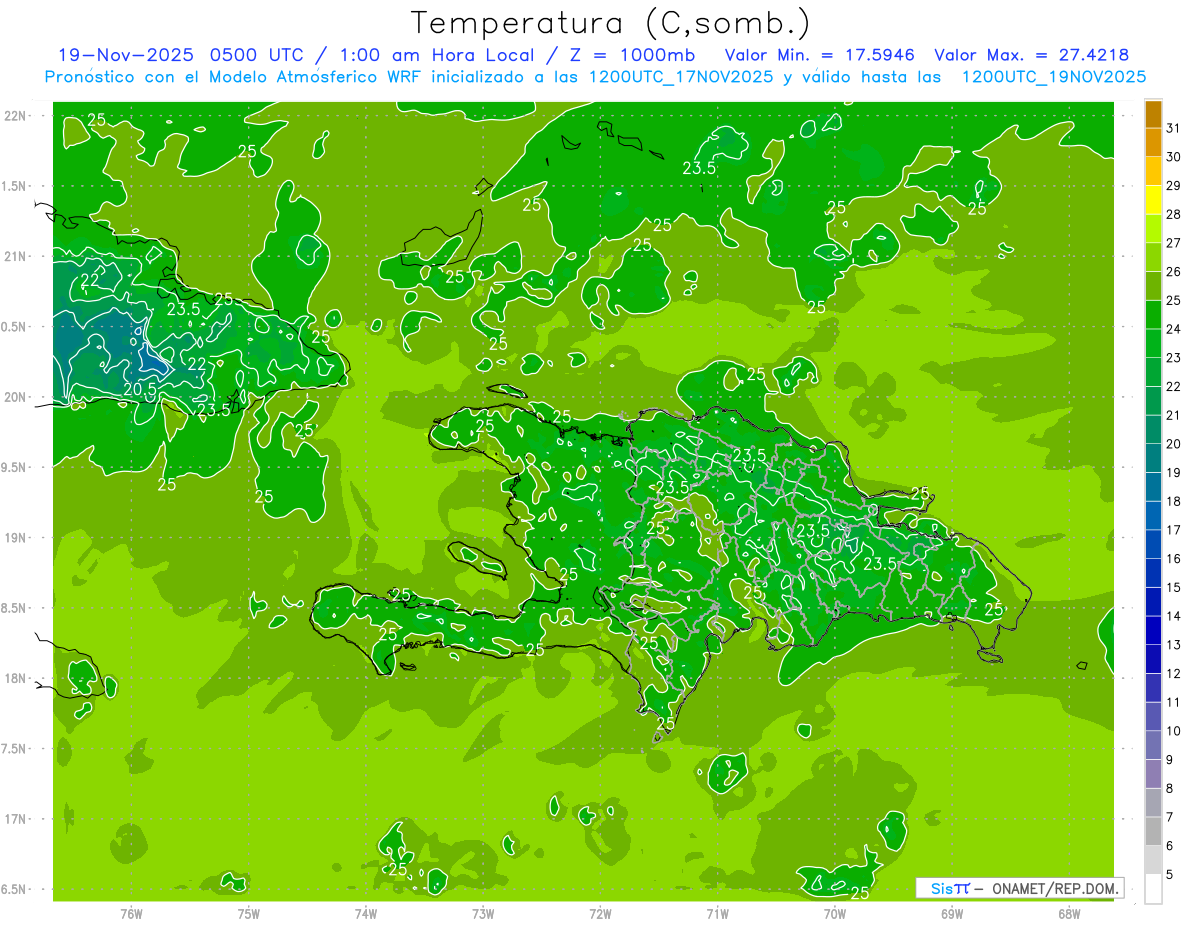
Task: Click the legend value "7" on the color scale
Action: click(x=1170, y=817)
